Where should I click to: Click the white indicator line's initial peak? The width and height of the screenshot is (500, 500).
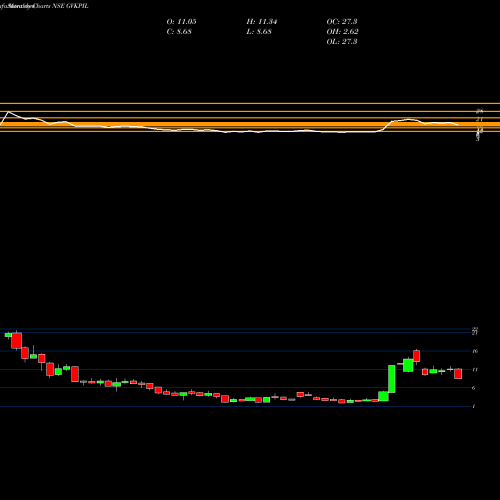tap(8, 112)
